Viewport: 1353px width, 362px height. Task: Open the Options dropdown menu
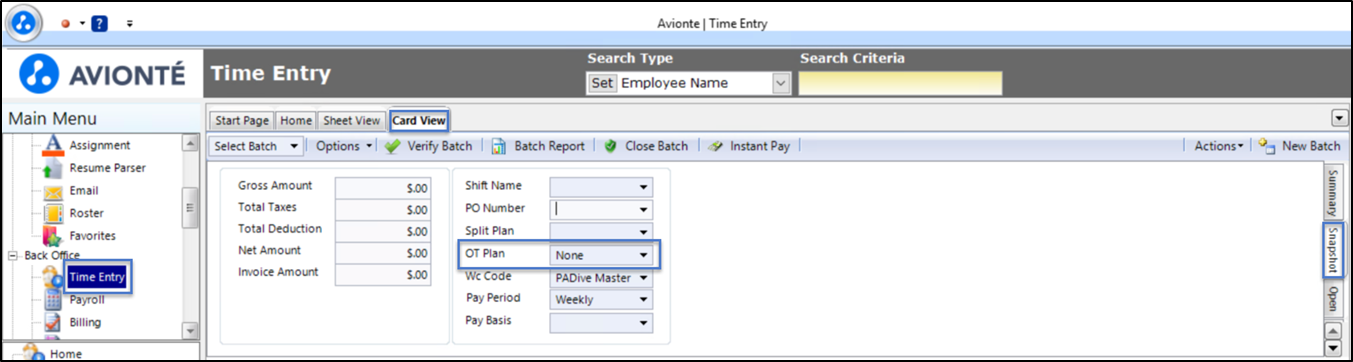(343, 146)
